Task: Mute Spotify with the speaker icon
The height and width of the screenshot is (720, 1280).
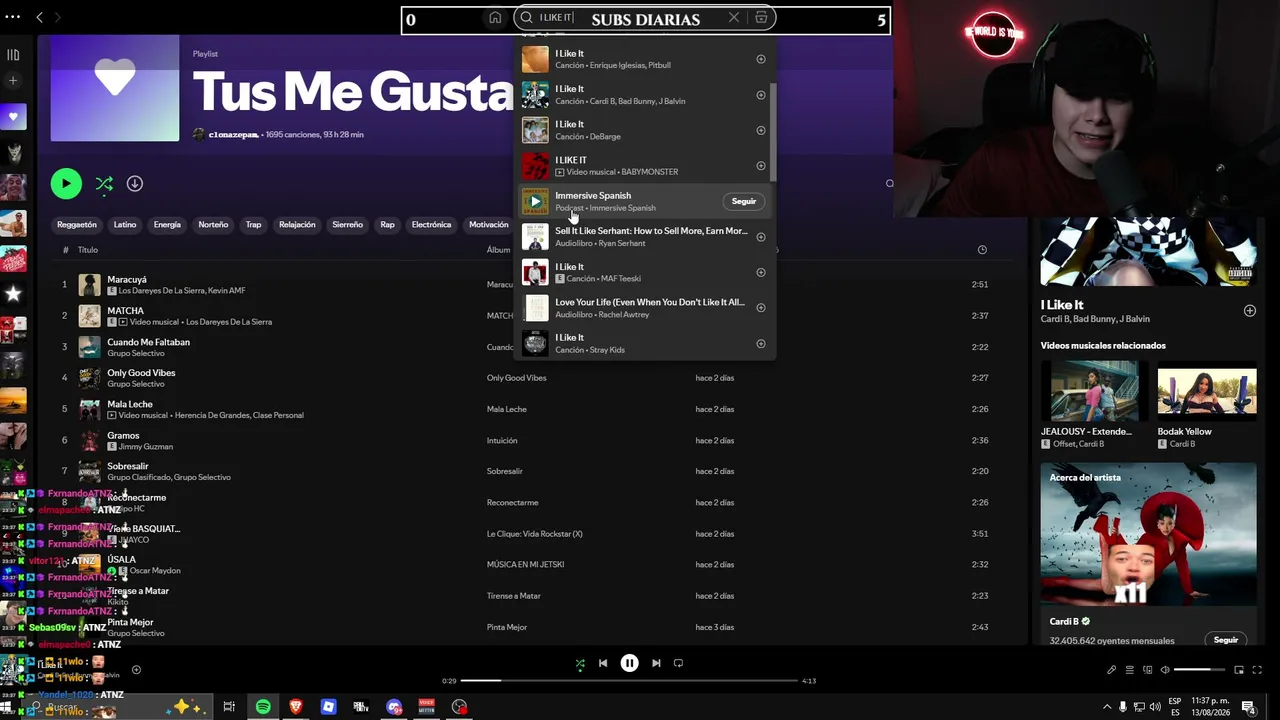Action: [1165, 670]
